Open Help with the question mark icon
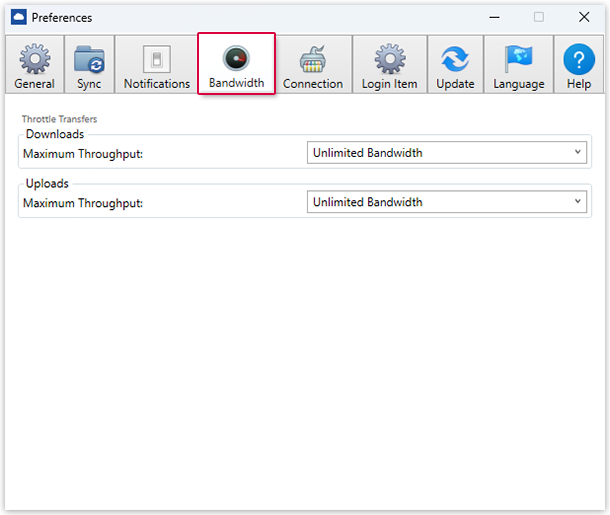Image resolution: width=610 pixels, height=515 pixels. pyautogui.click(x=579, y=59)
